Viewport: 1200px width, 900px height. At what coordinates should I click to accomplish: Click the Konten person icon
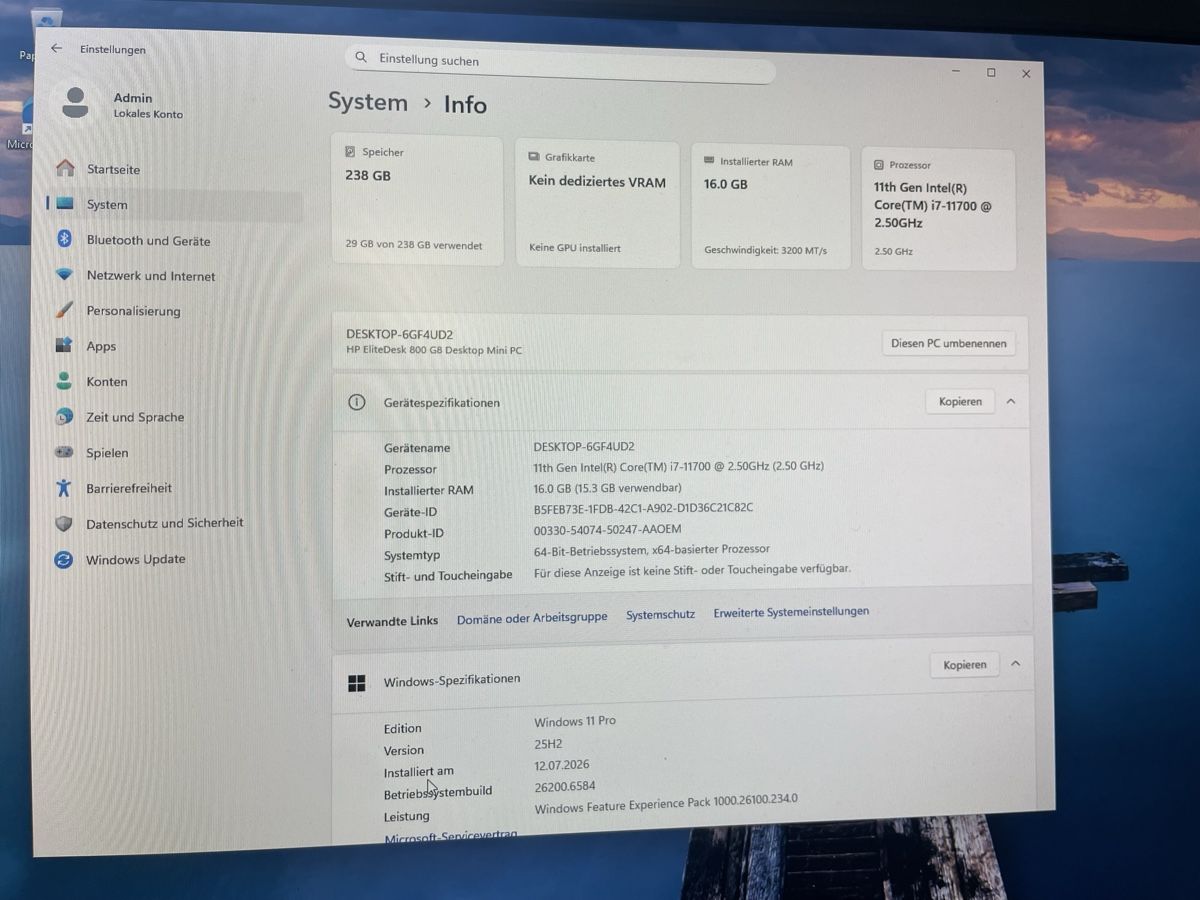point(64,381)
